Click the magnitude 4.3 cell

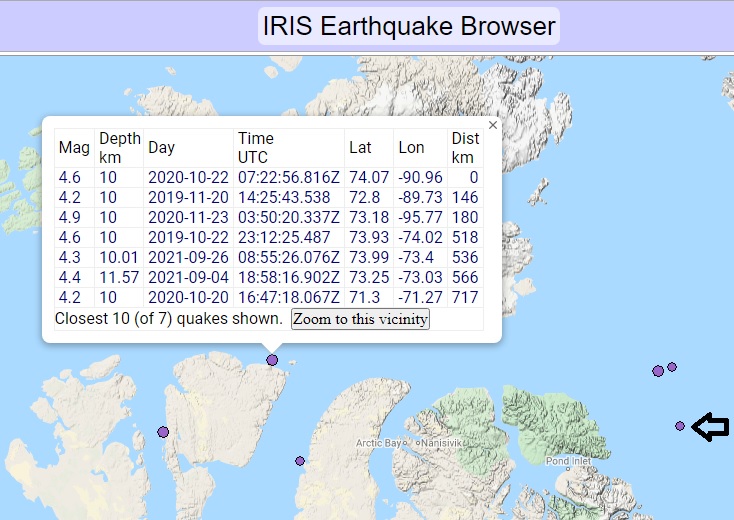74,257
